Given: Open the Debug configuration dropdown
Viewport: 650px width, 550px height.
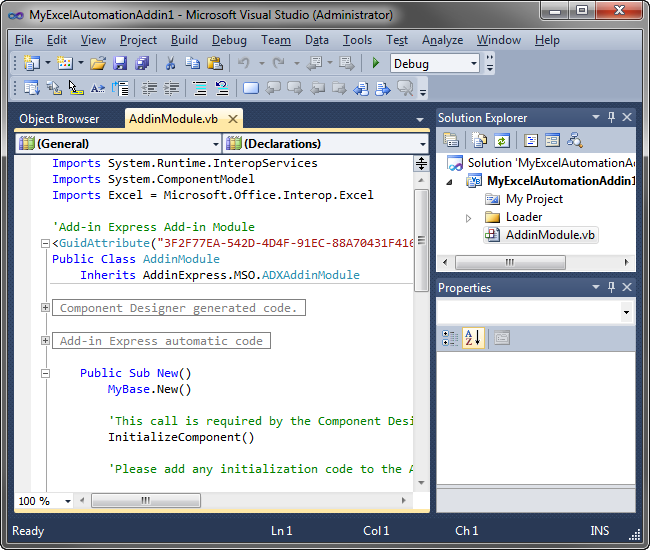Looking at the screenshot, I should [x=474, y=63].
